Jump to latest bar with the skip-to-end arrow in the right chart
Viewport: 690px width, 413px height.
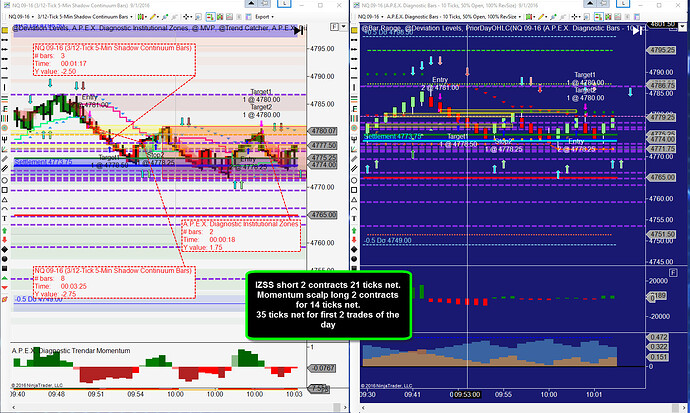pos(637,30)
